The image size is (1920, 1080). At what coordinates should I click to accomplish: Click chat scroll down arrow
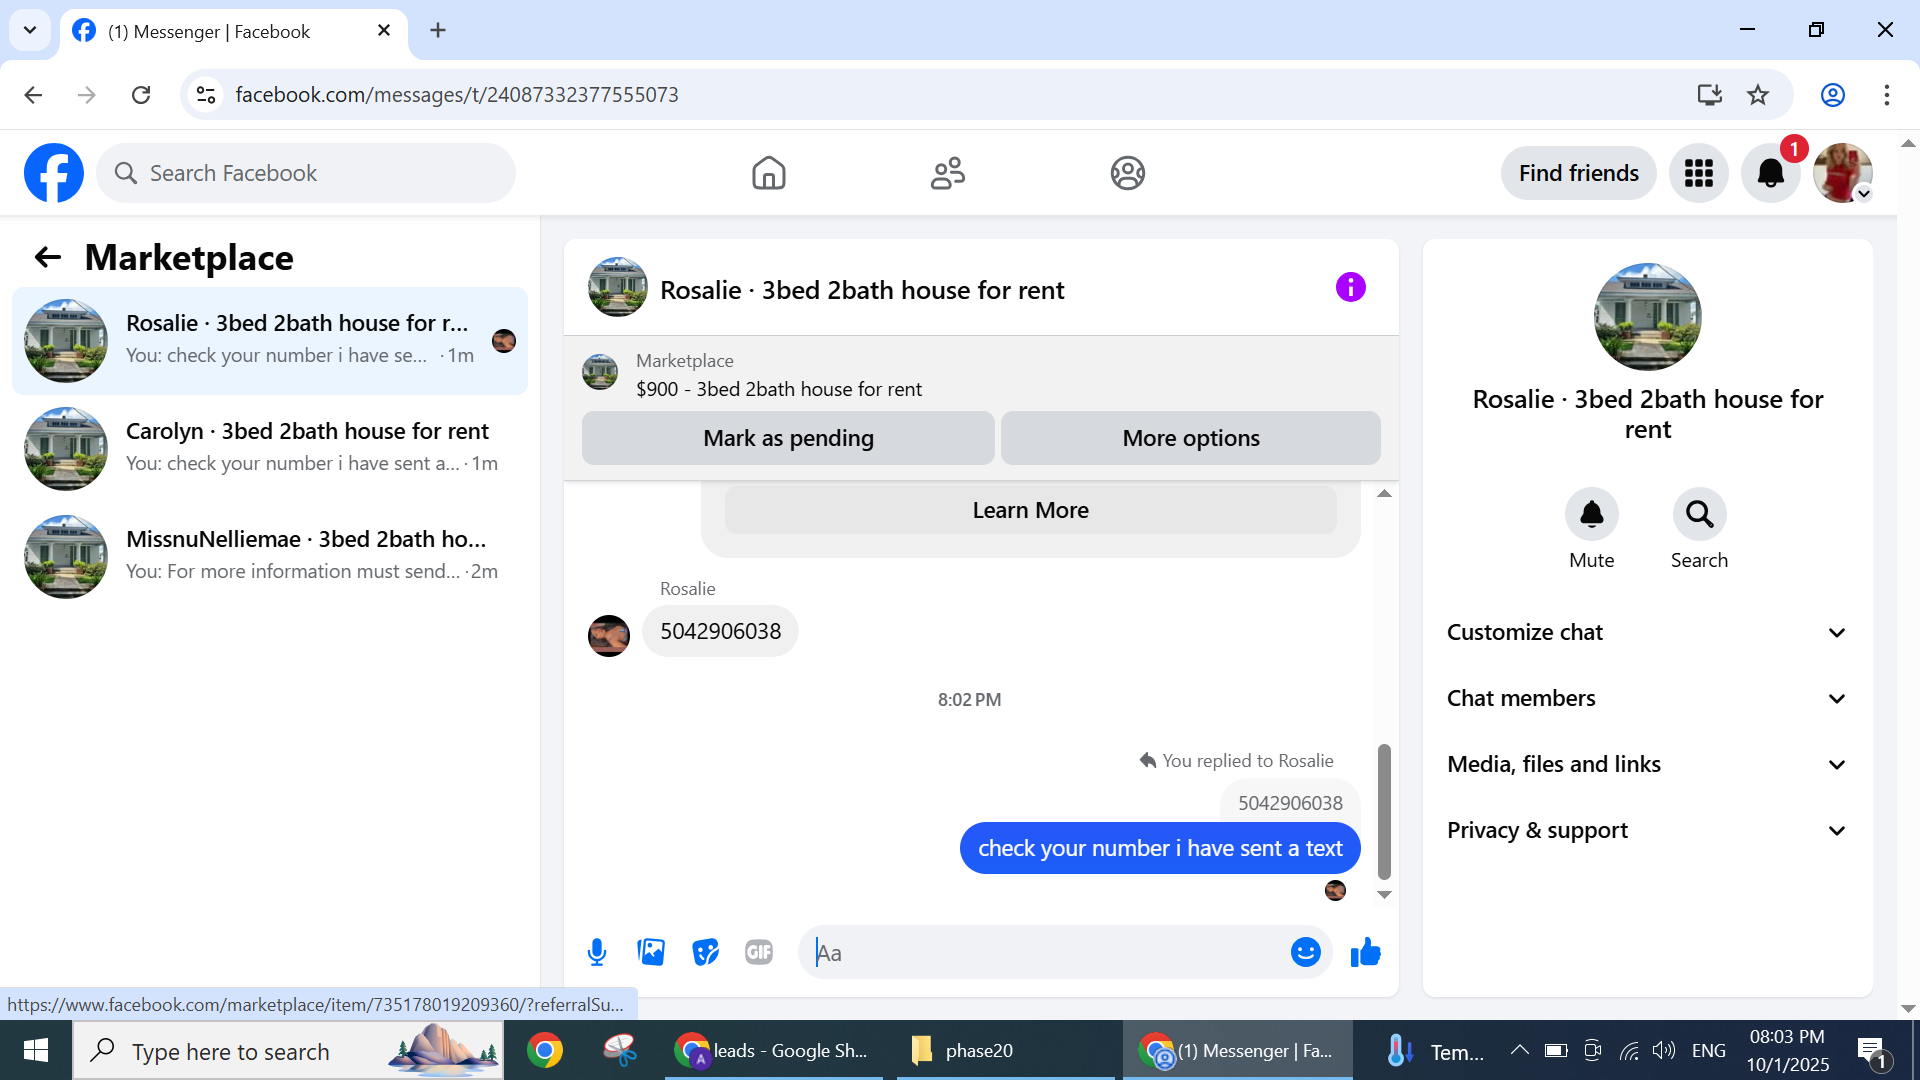(1384, 895)
